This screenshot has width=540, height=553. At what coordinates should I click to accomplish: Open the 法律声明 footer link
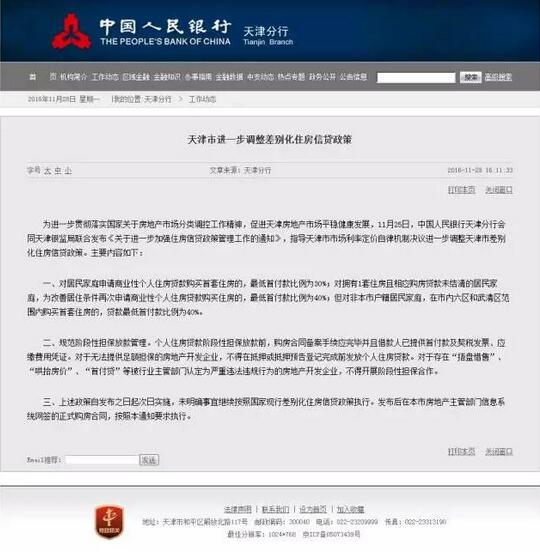(238, 509)
